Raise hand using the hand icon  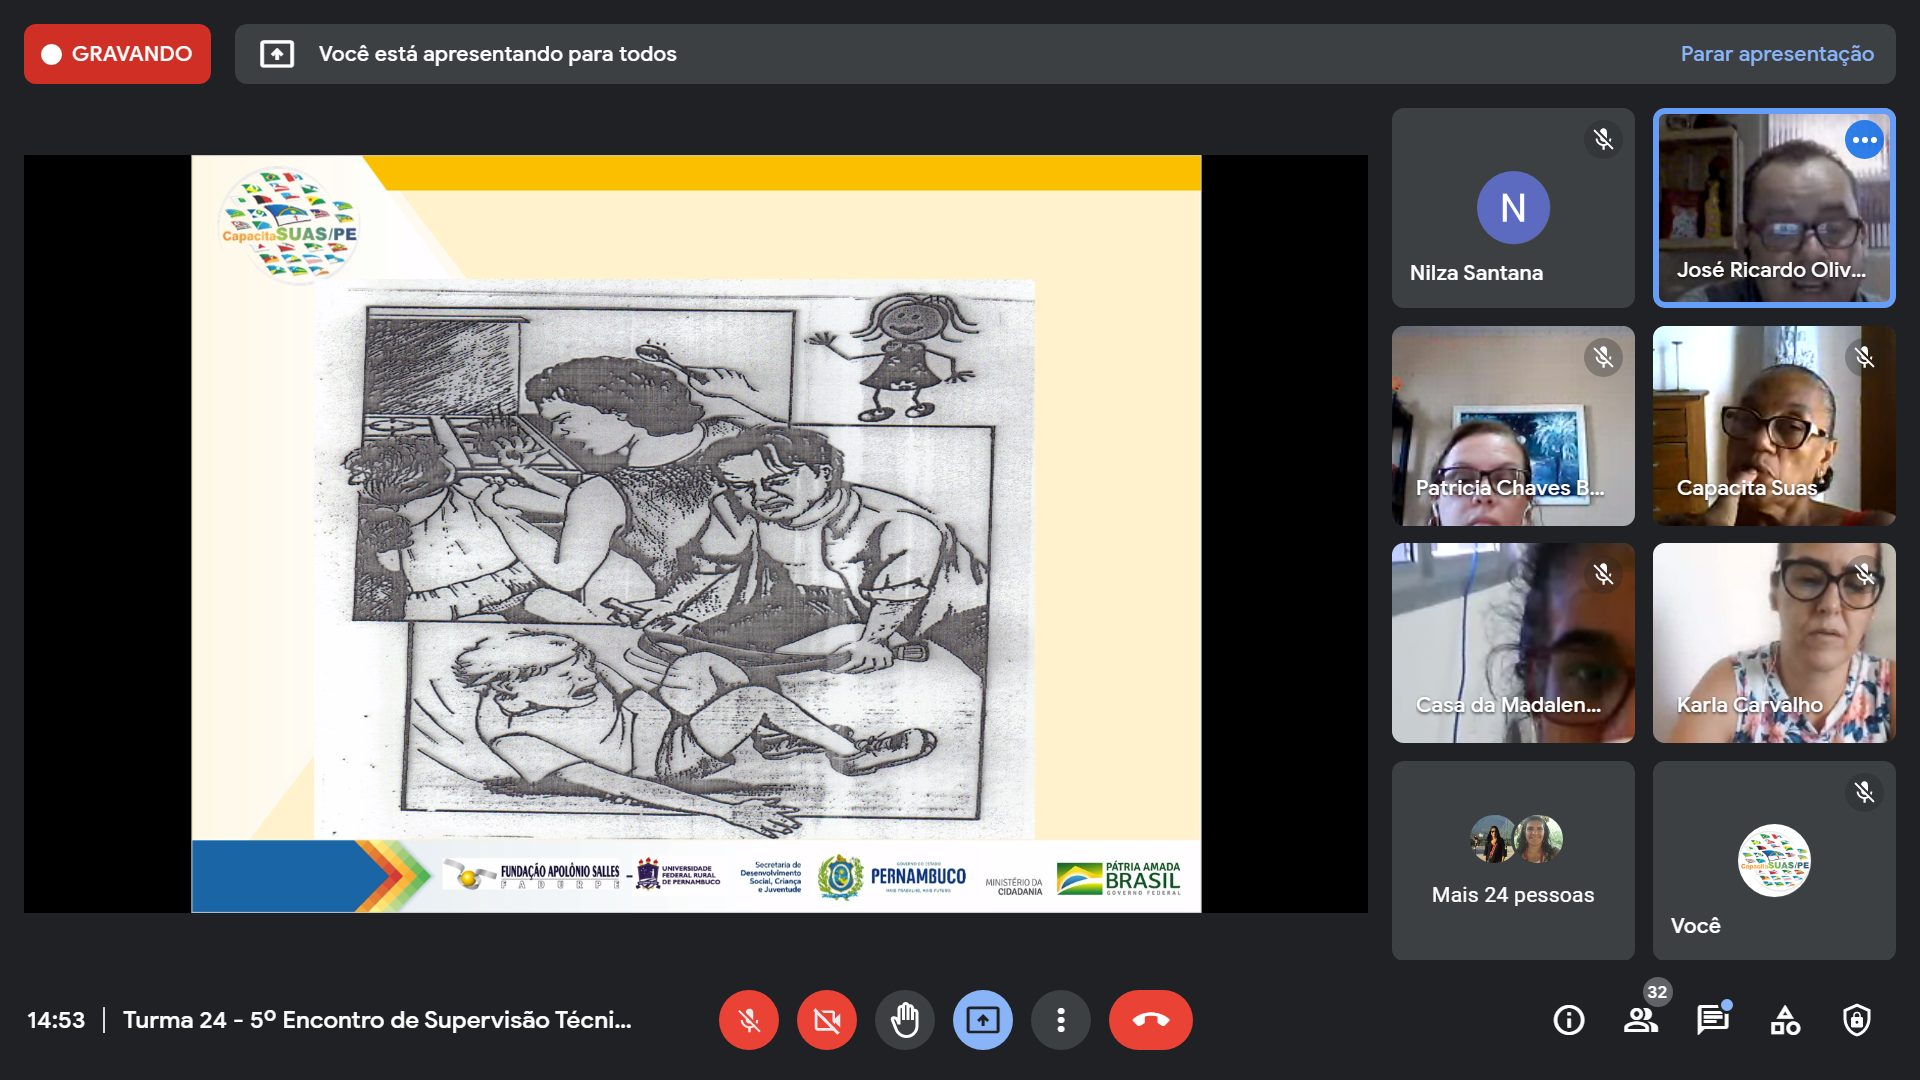tap(904, 1020)
